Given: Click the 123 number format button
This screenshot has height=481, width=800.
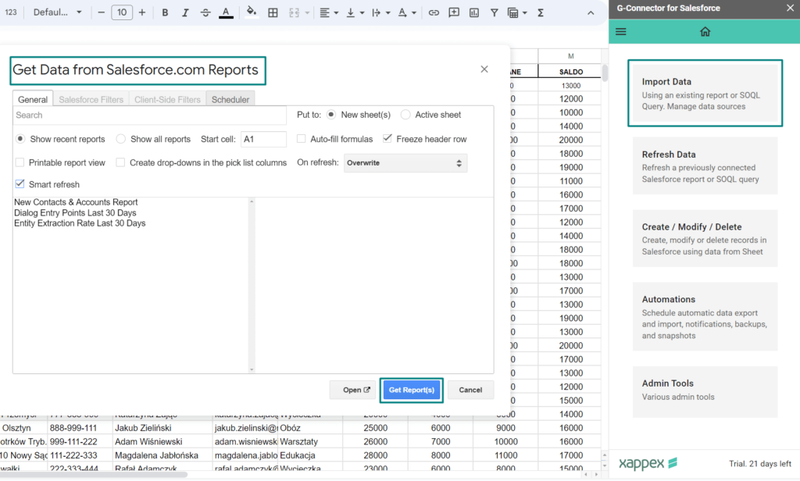Looking at the screenshot, I should point(11,12).
